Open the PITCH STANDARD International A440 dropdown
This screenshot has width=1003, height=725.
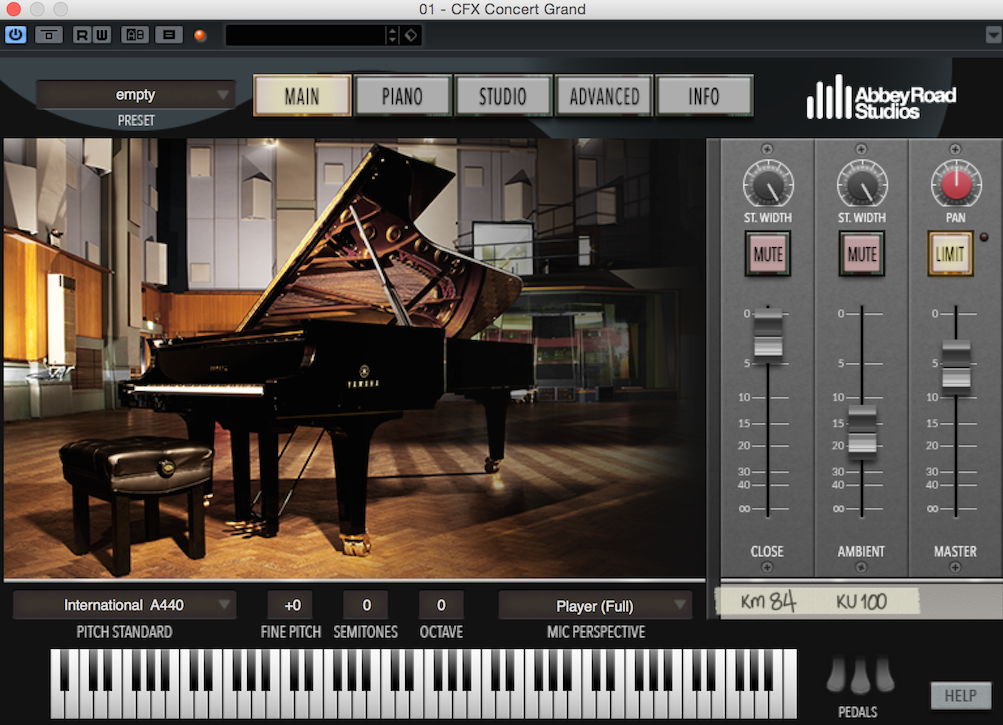[124, 605]
